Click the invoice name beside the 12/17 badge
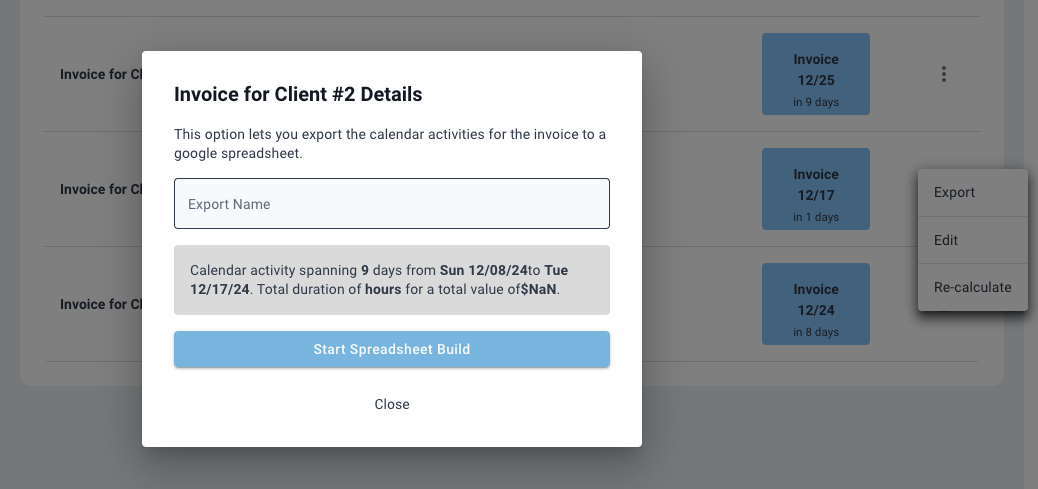Viewport: 1038px width, 489px height. point(100,189)
